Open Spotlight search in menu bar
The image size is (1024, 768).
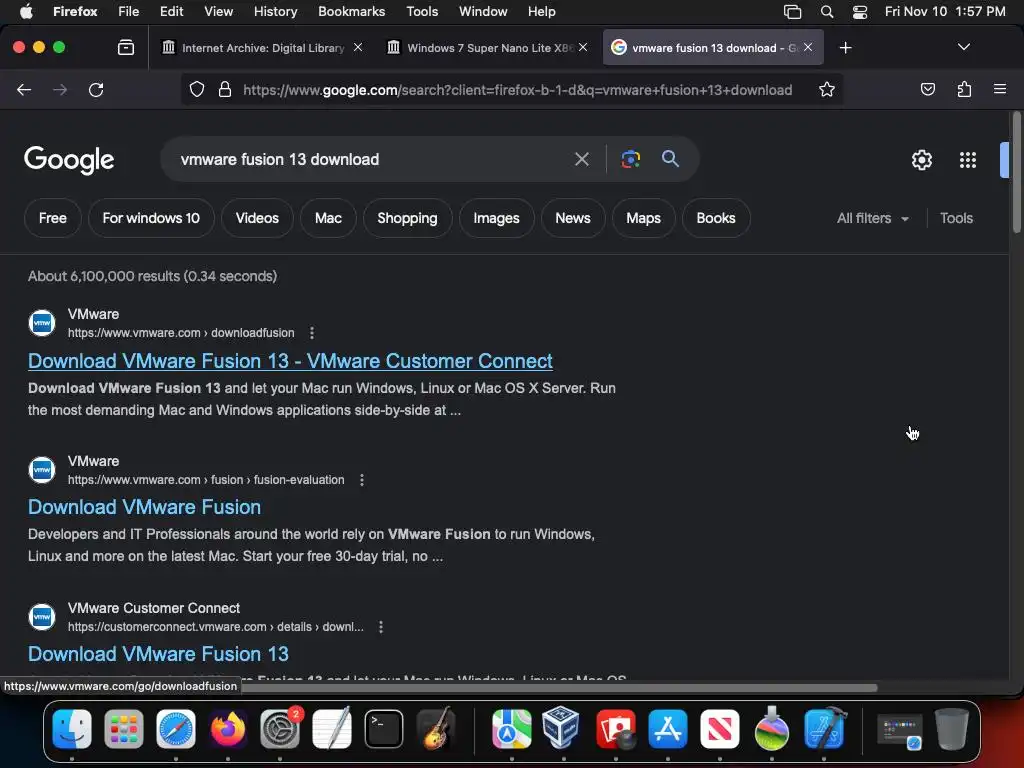[x=827, y=12]
